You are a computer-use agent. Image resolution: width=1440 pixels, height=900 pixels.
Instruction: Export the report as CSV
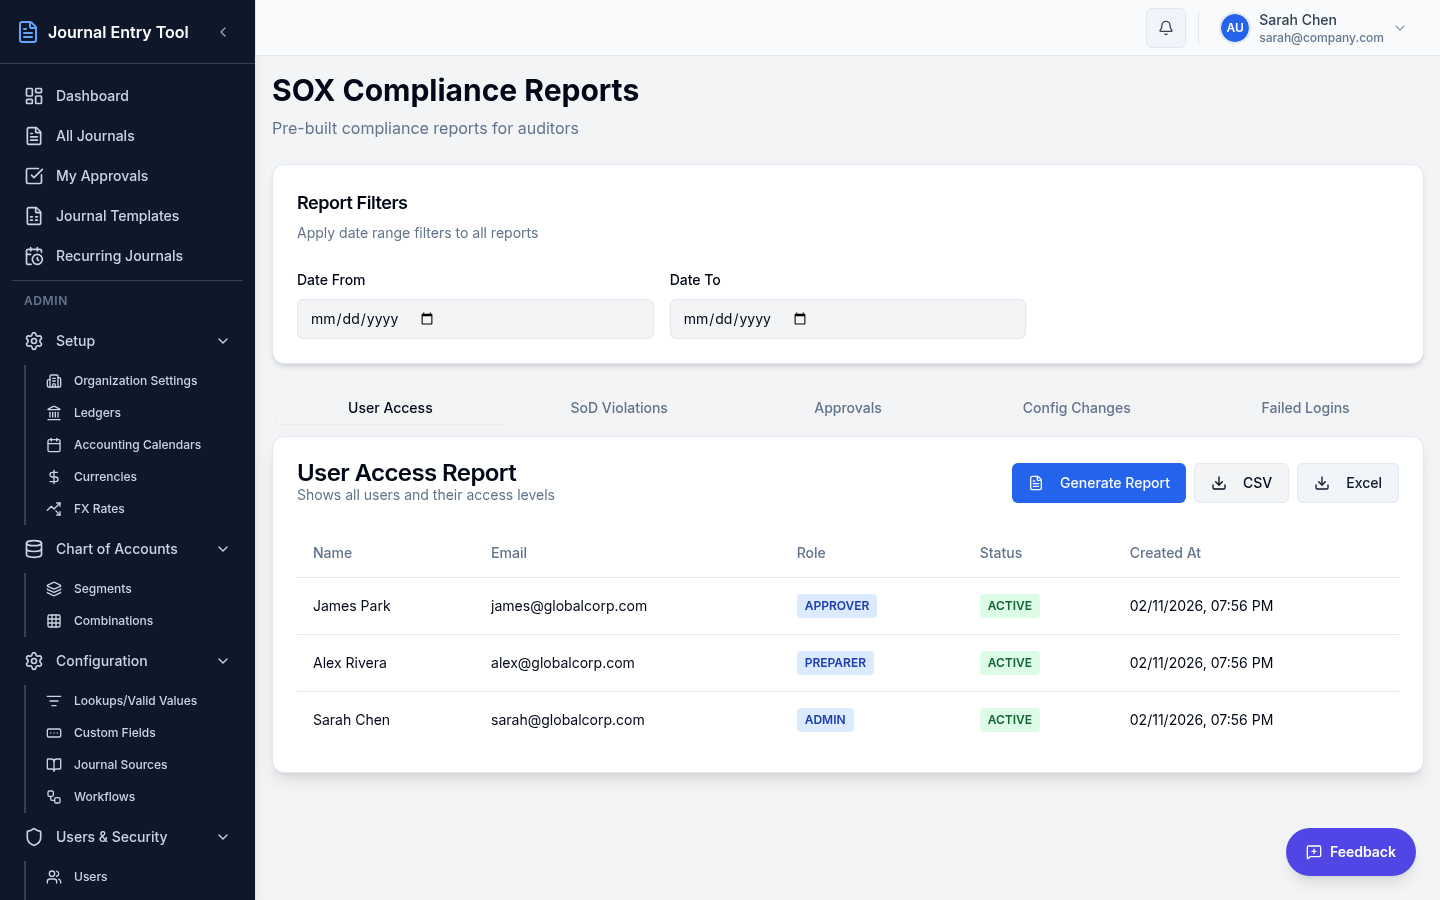1241,483
